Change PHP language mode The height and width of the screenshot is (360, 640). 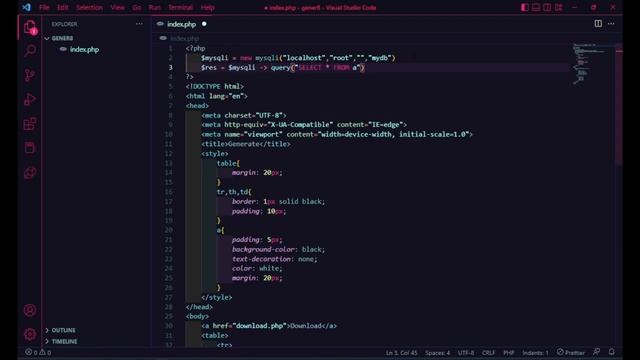[x=509, y=352]
